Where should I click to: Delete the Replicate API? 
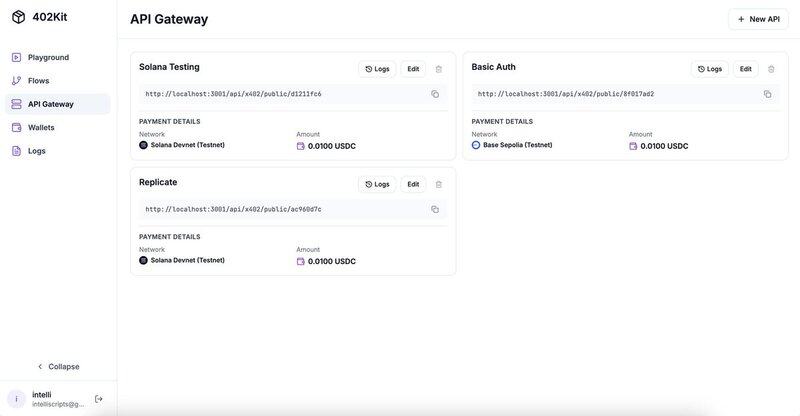click(439, 184)
